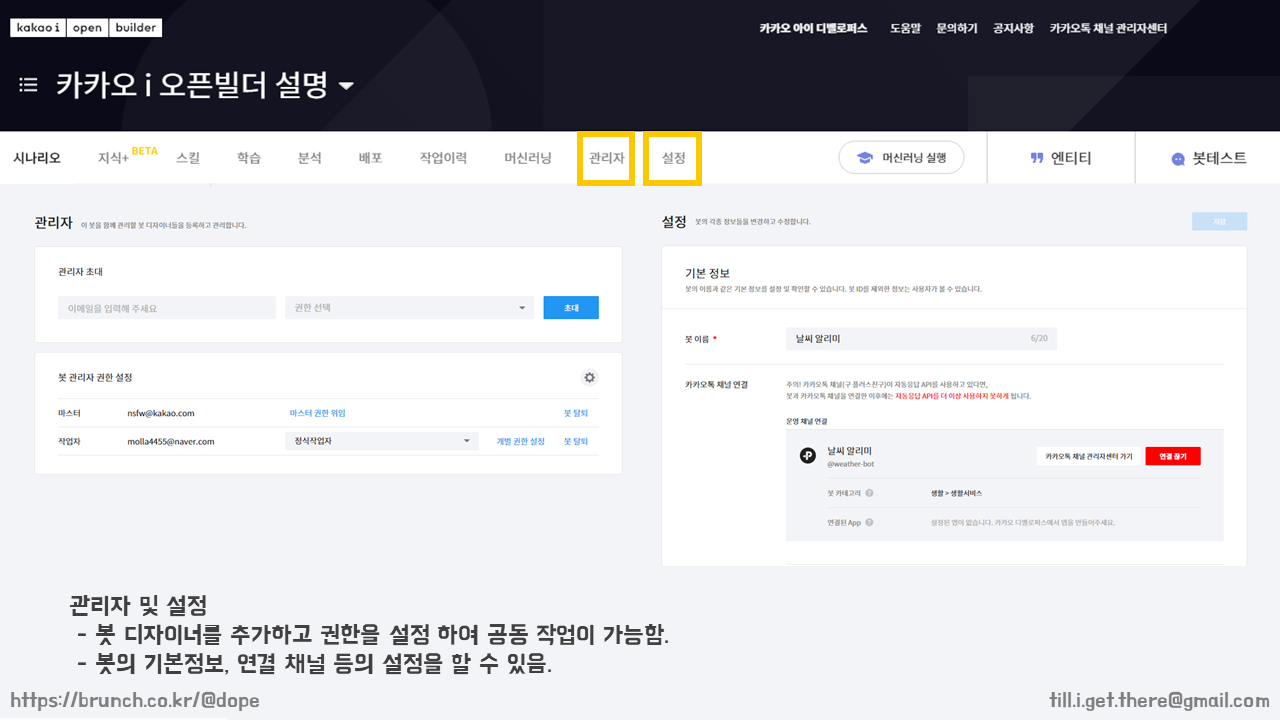This screenshot has width=1280, height=720.
Task: Open the 엔티티 panel
Action: [x=1061, y=158]
